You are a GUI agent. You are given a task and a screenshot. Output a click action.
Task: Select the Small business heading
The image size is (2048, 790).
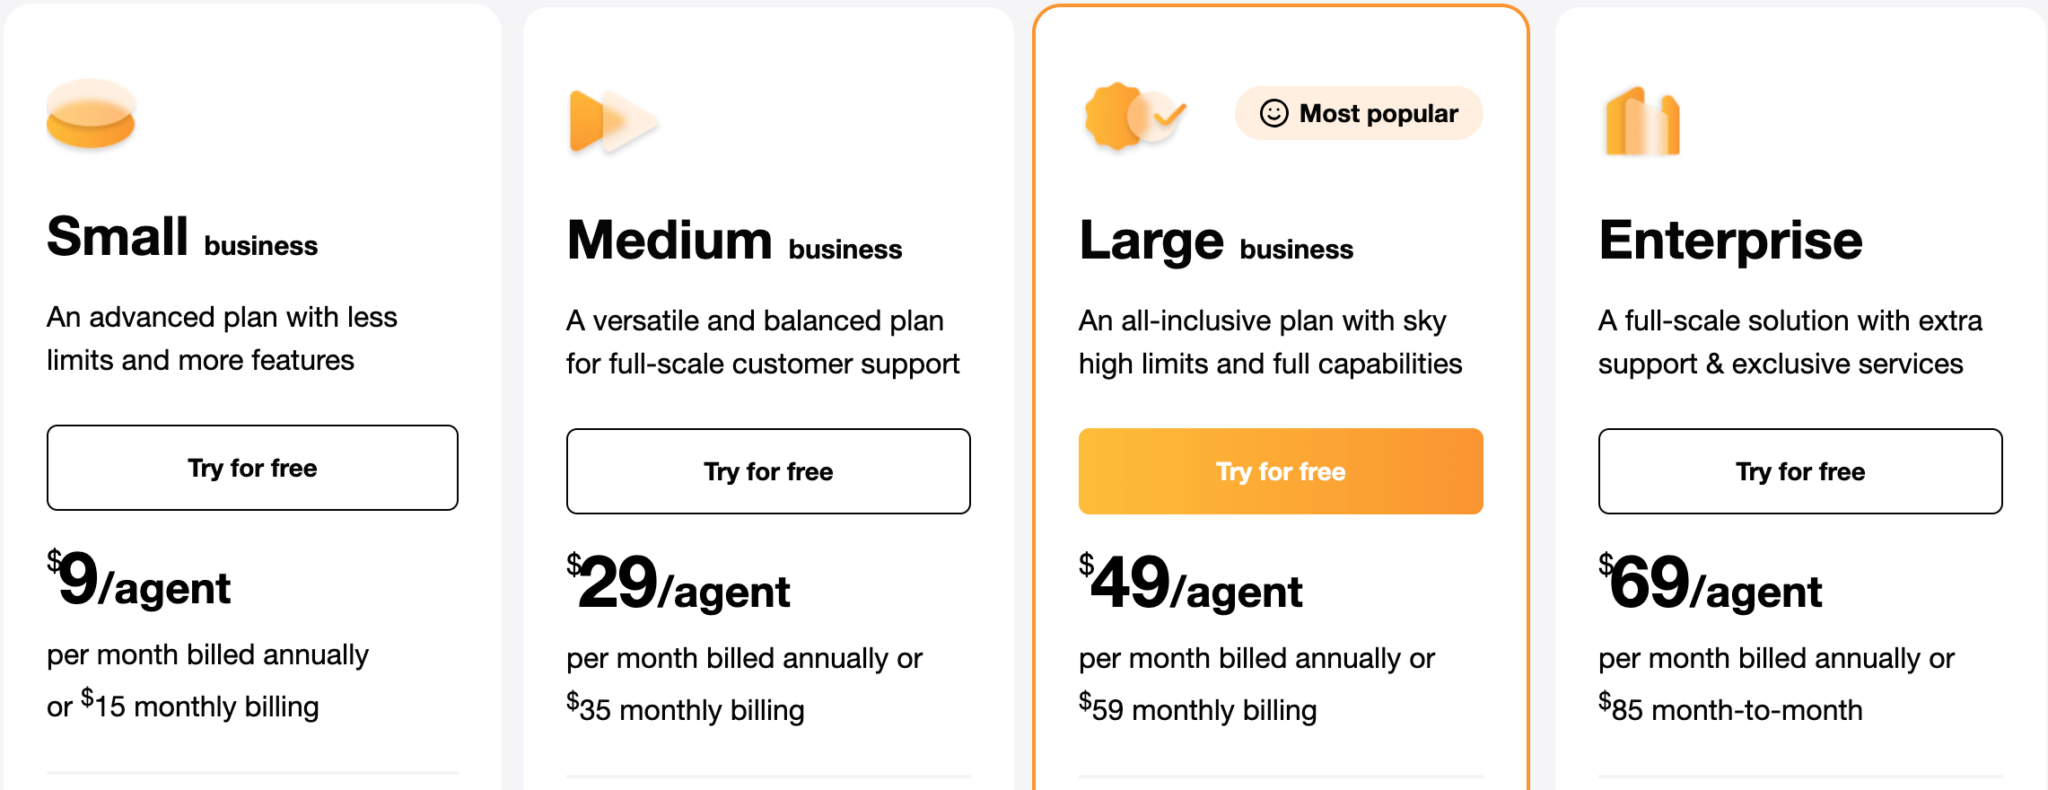click(182, 238)
